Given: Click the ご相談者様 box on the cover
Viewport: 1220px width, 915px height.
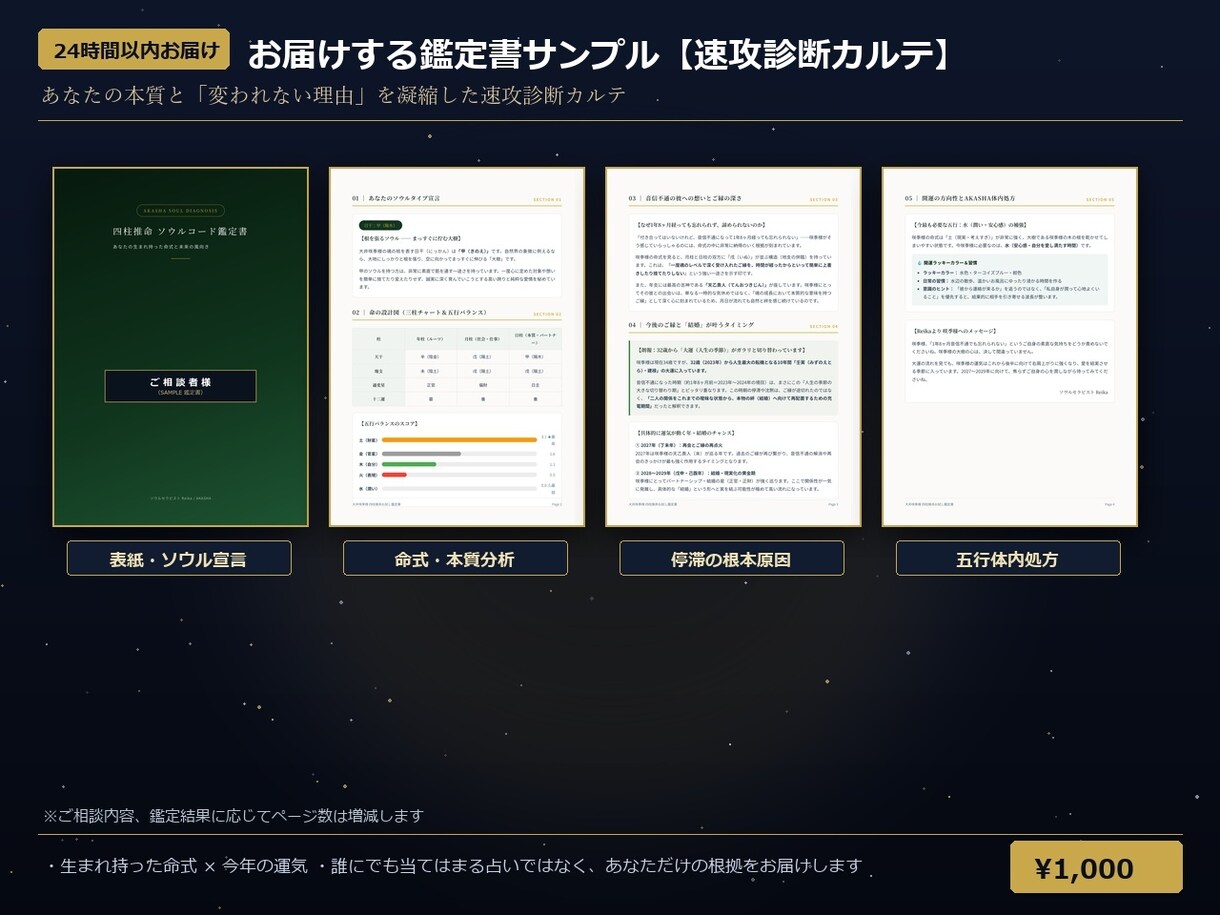Looking at the screenshot, I should point(180,386).
